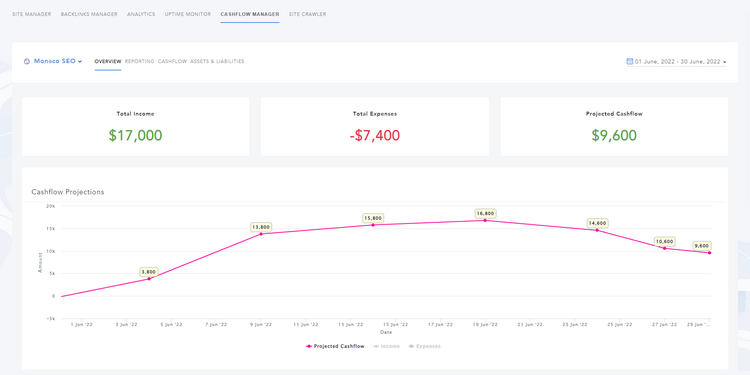Click the 3,800 data point label
750x375 pixels.
148,272
